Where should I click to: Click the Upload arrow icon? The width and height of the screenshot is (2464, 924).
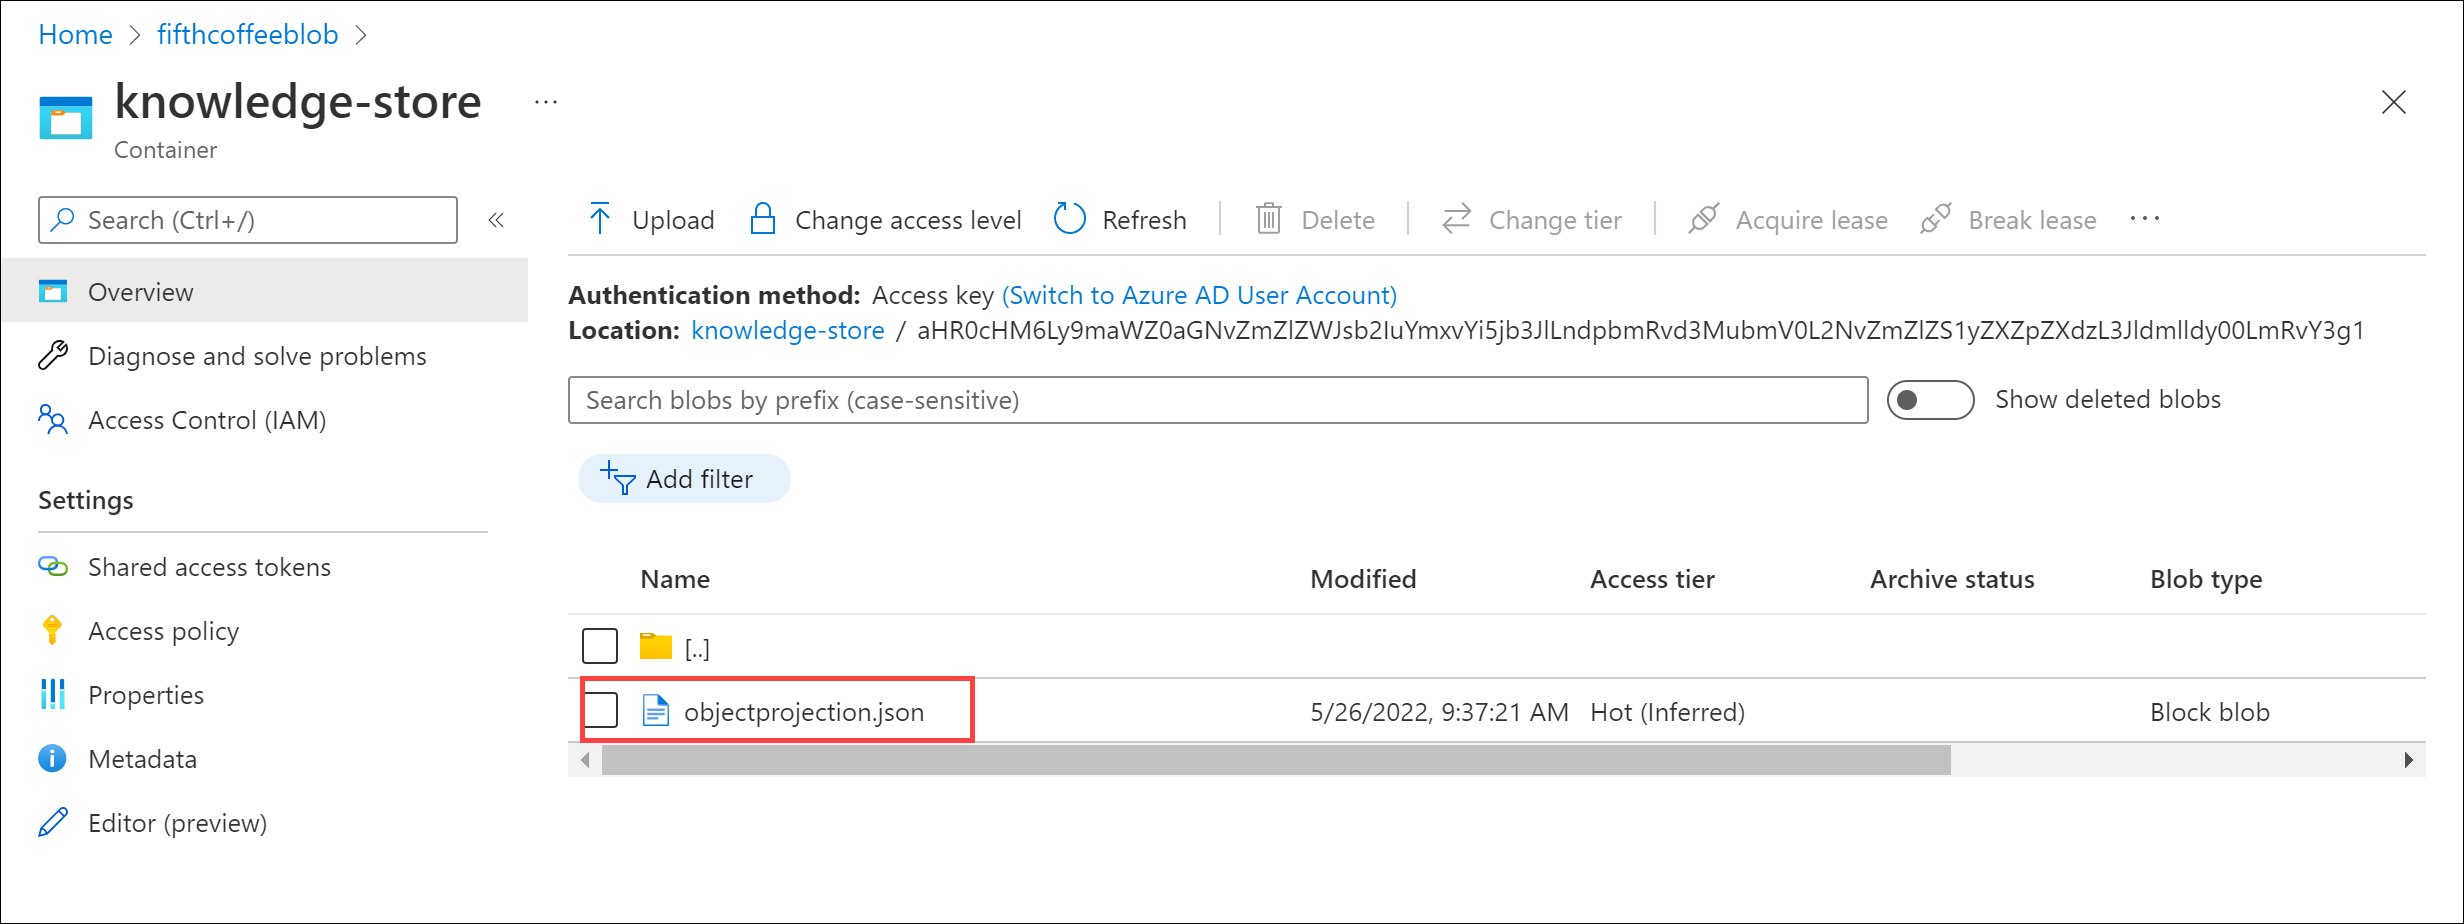[x=600, y=219]
